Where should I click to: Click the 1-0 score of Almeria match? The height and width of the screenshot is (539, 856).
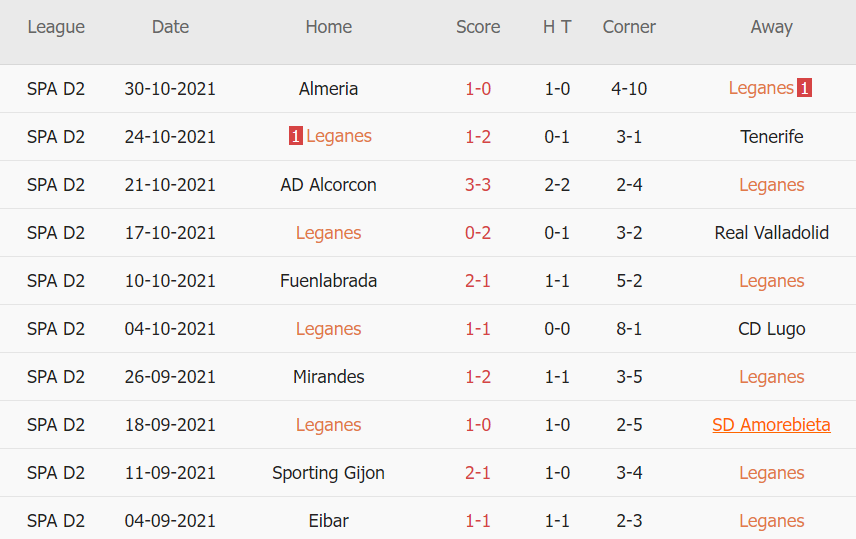click(x=478, y=89)
